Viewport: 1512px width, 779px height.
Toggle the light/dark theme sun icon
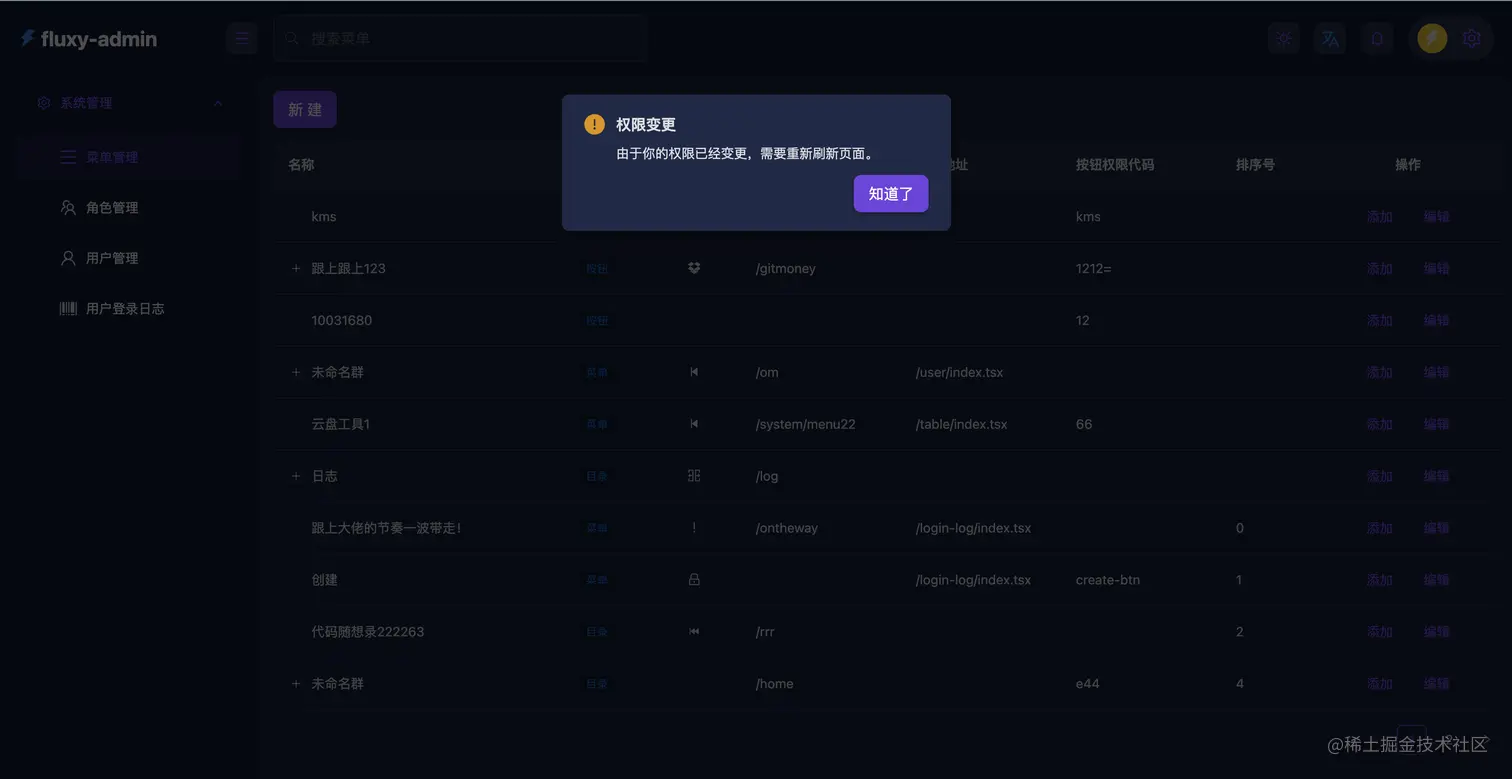coord(1284,39)
